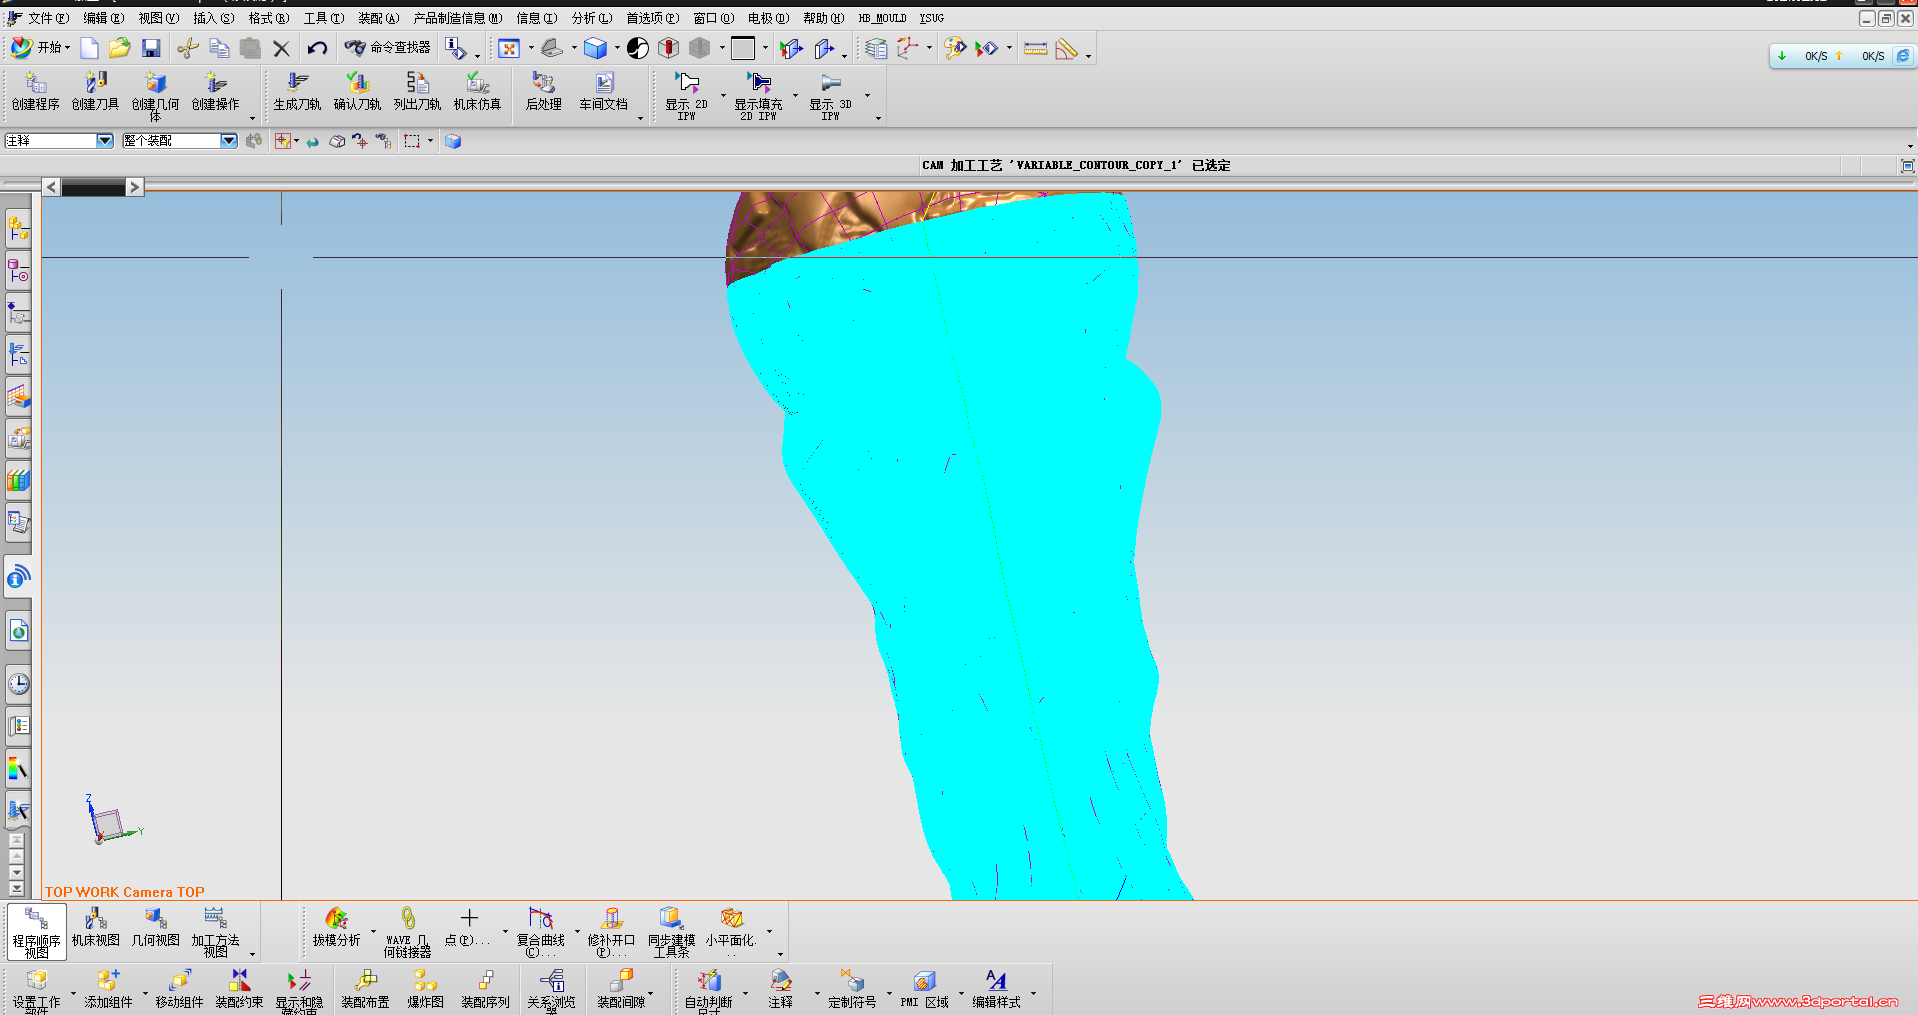
Task: Click the Create Operation (创建操作) icon
Action: click(x=216, y=91)
